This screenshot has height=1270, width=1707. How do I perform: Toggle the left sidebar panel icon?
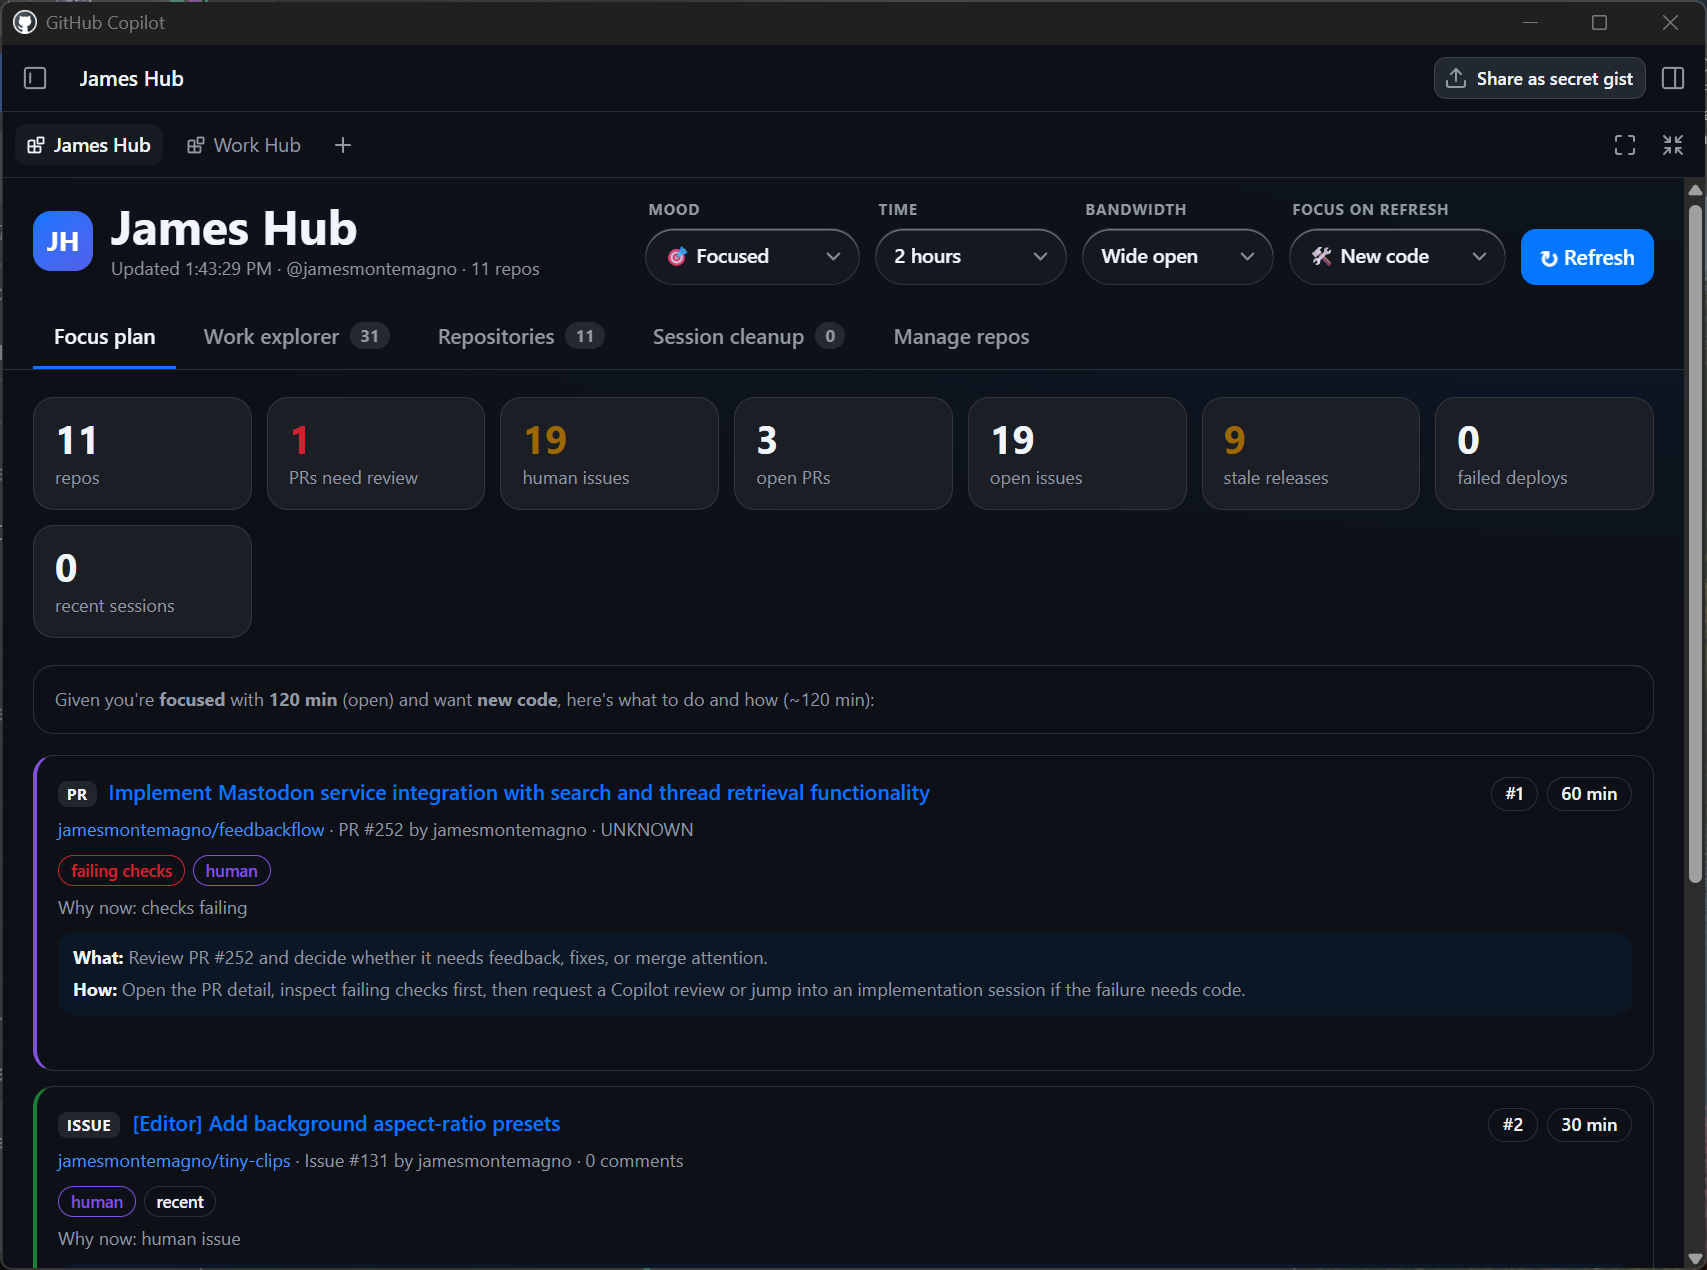(x=35, y=78)
